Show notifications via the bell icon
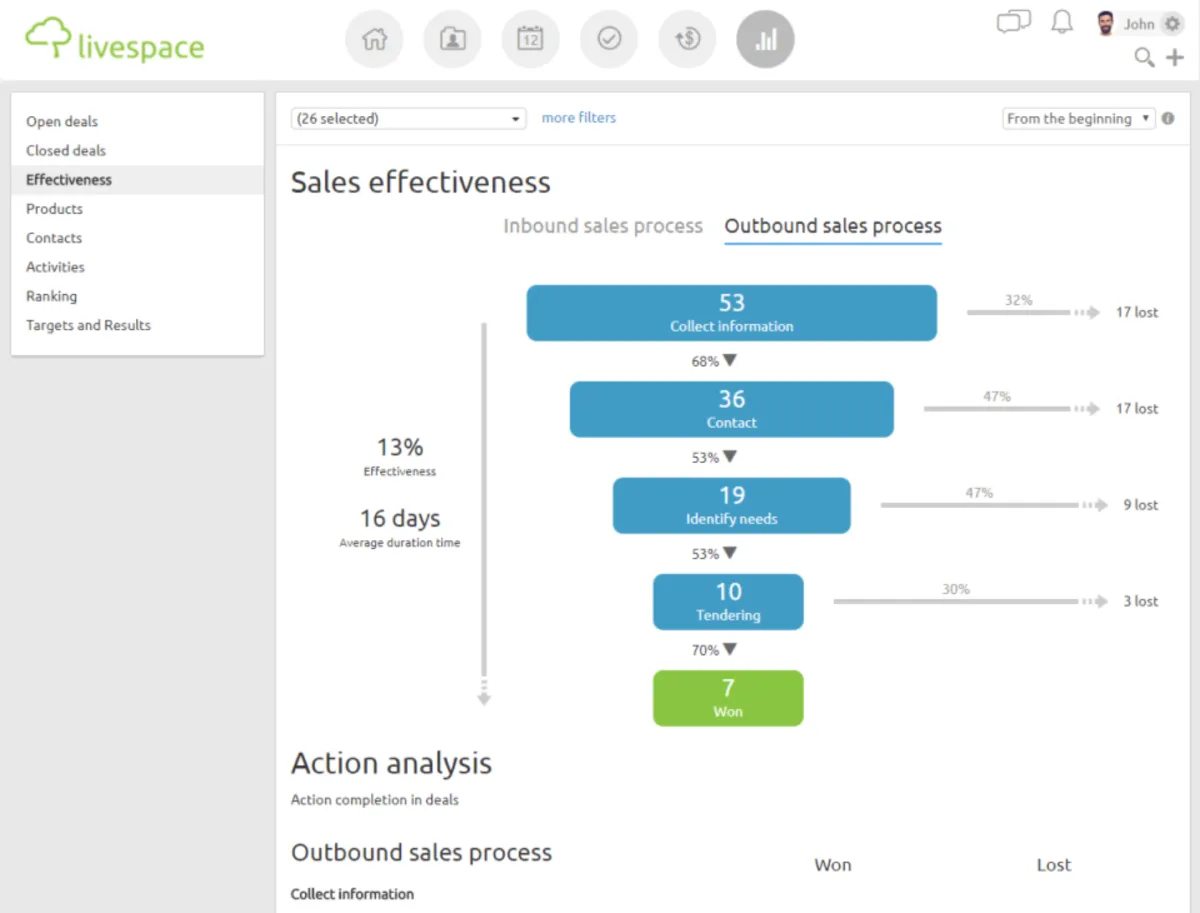 coord(1062,22)
